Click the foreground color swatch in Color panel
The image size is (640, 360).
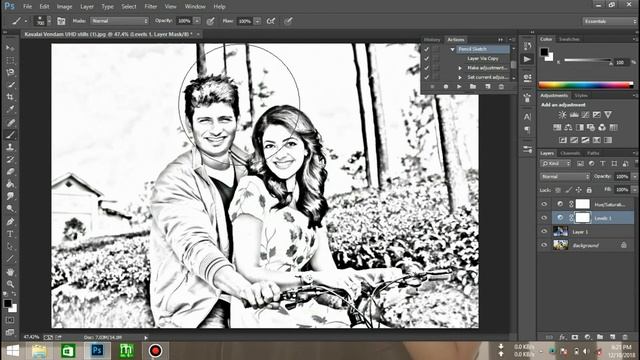(x=544, y=52)
